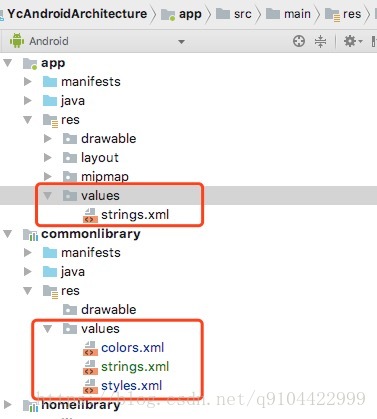Expand manifests under commonlibrary
This screenshot has height=419, width=377.
(28, 253)
